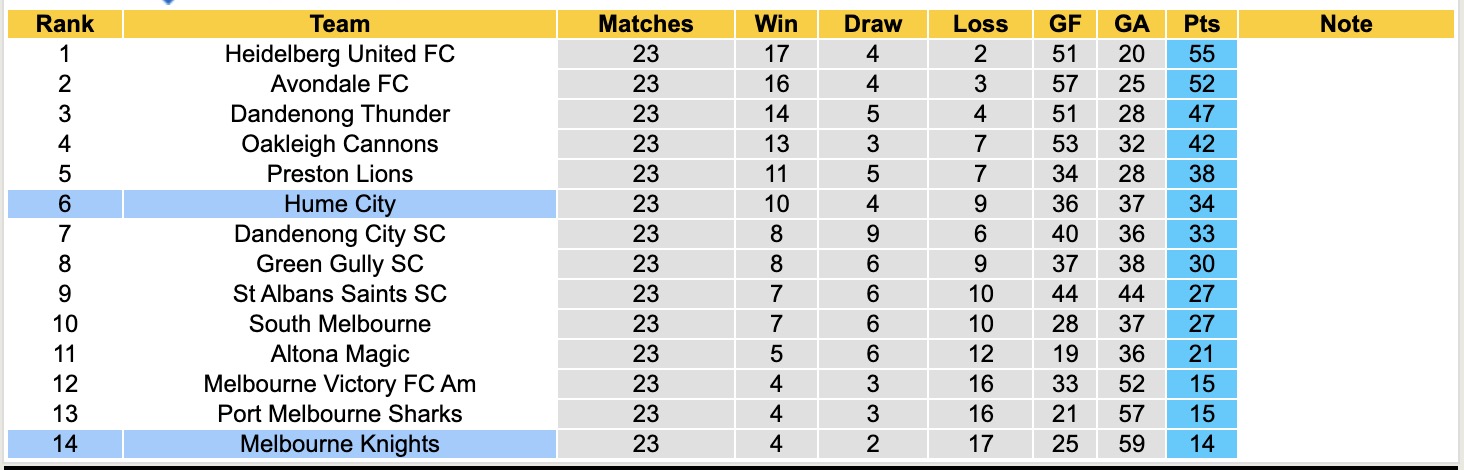
Task: Select South Melbourne in the team list
Action: tap(340, 324)
